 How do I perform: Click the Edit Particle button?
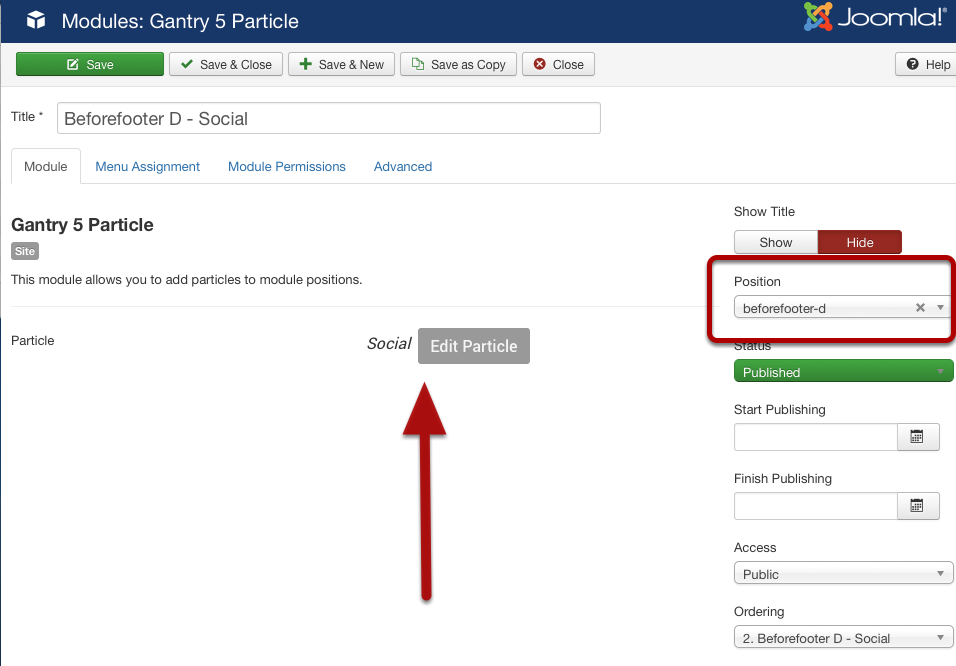[474, 346]
